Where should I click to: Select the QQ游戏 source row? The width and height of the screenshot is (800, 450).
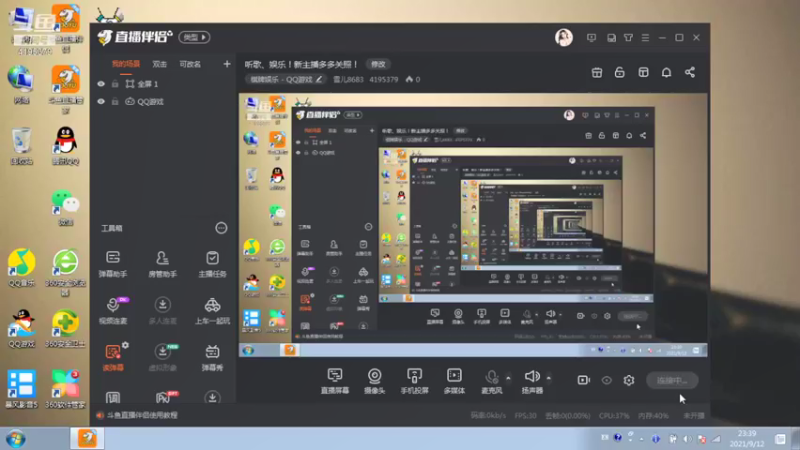tap(163, 102)
